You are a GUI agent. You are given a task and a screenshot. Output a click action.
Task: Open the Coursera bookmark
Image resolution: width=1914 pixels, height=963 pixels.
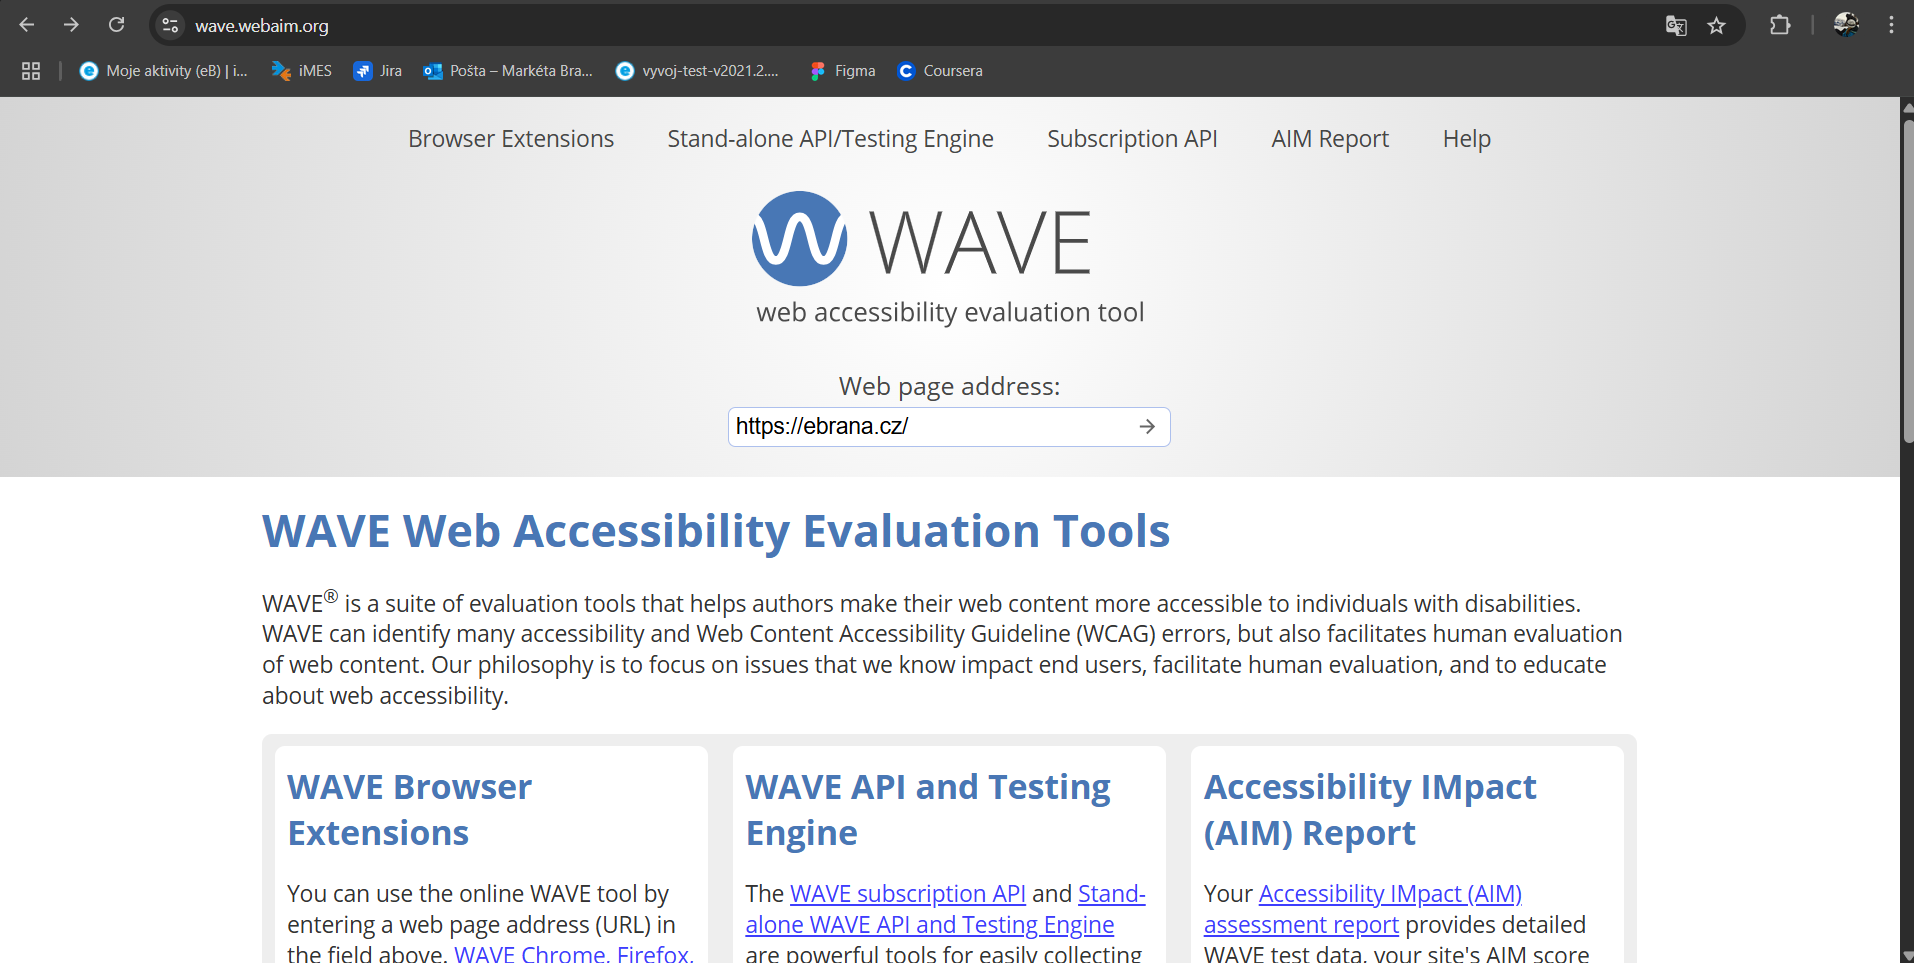point(940,71)
